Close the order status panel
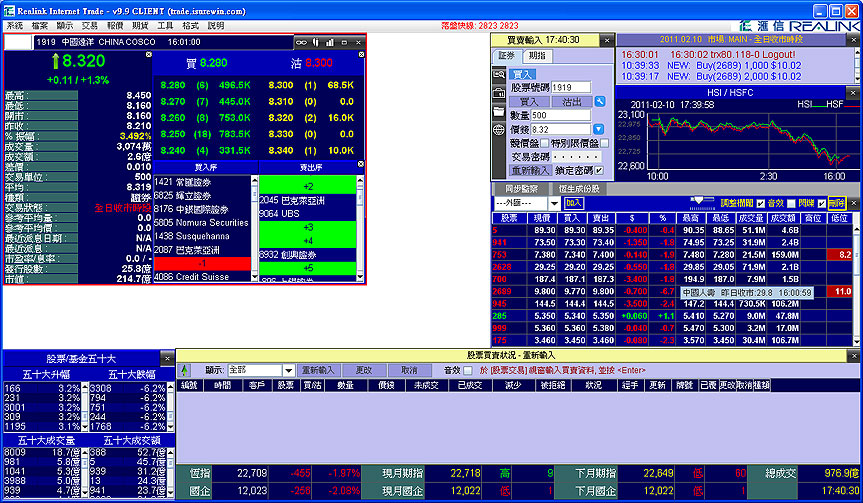 tap(853, 356)
